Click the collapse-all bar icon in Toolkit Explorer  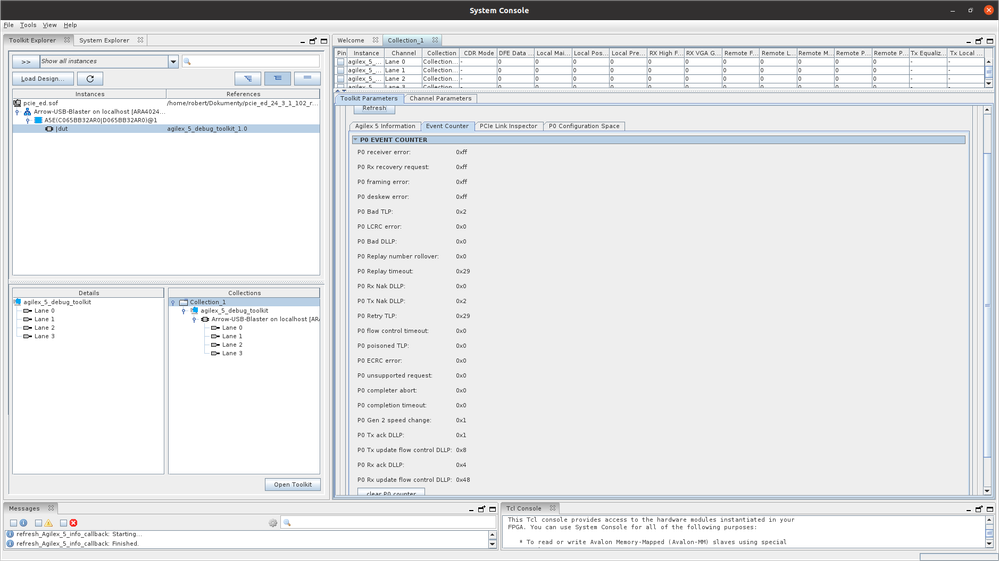coord(307,79)
